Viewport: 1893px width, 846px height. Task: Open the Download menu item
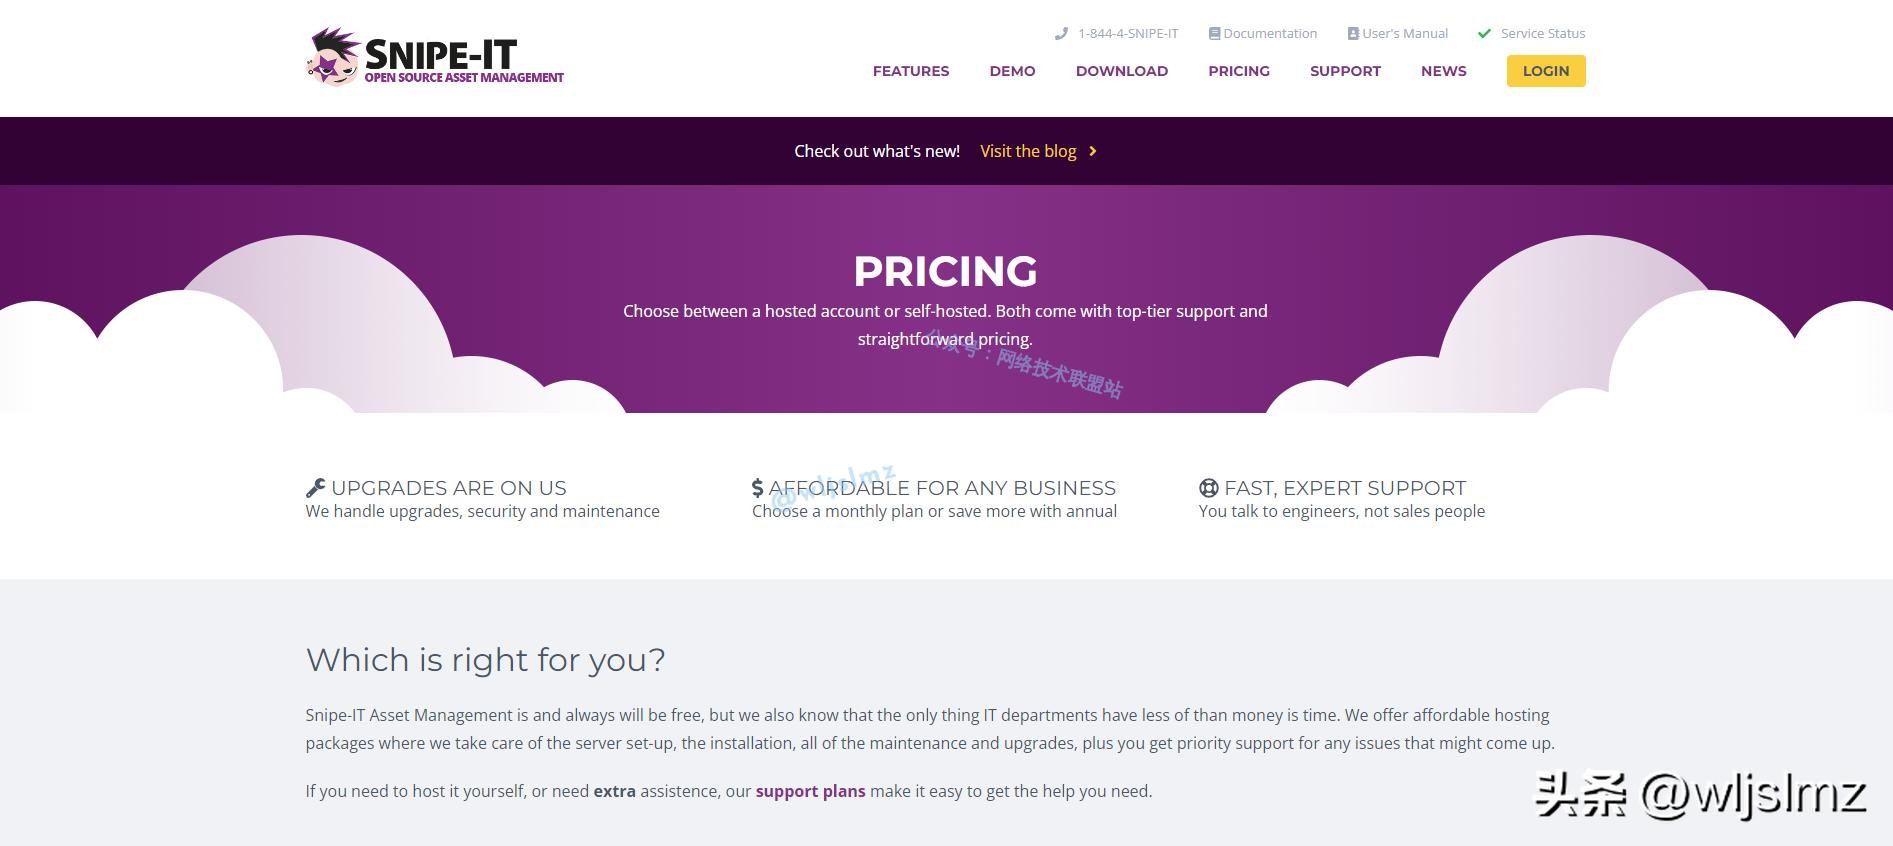coord(1122,71)
